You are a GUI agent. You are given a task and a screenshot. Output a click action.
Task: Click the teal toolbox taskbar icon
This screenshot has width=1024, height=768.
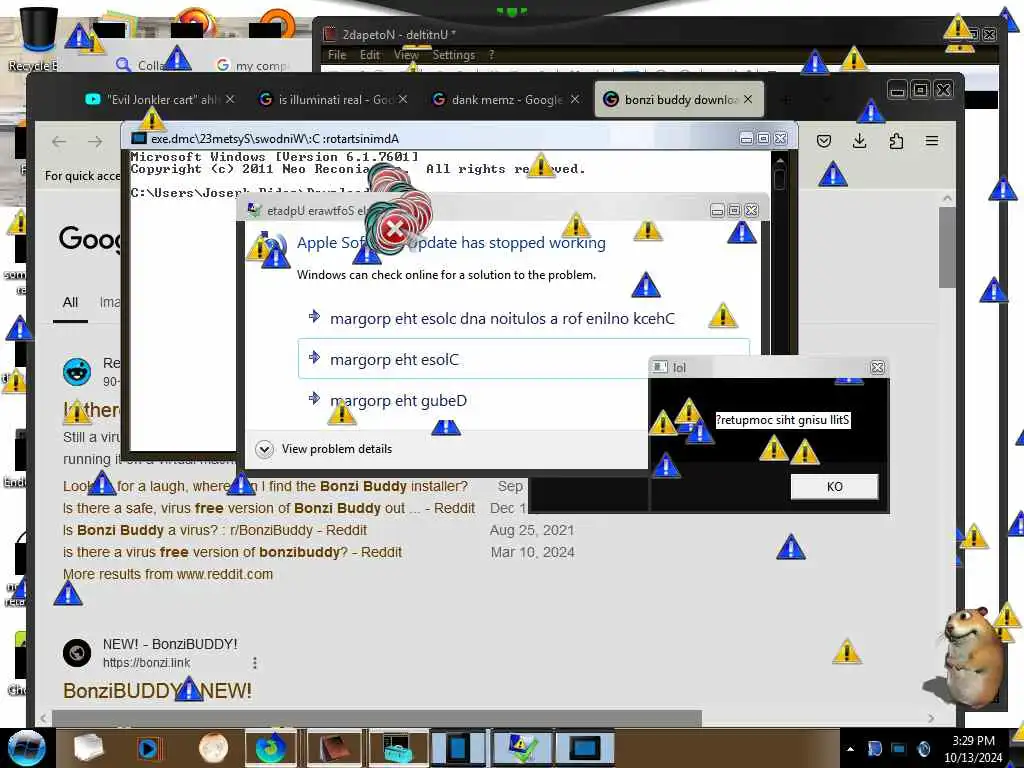point(397,748)
